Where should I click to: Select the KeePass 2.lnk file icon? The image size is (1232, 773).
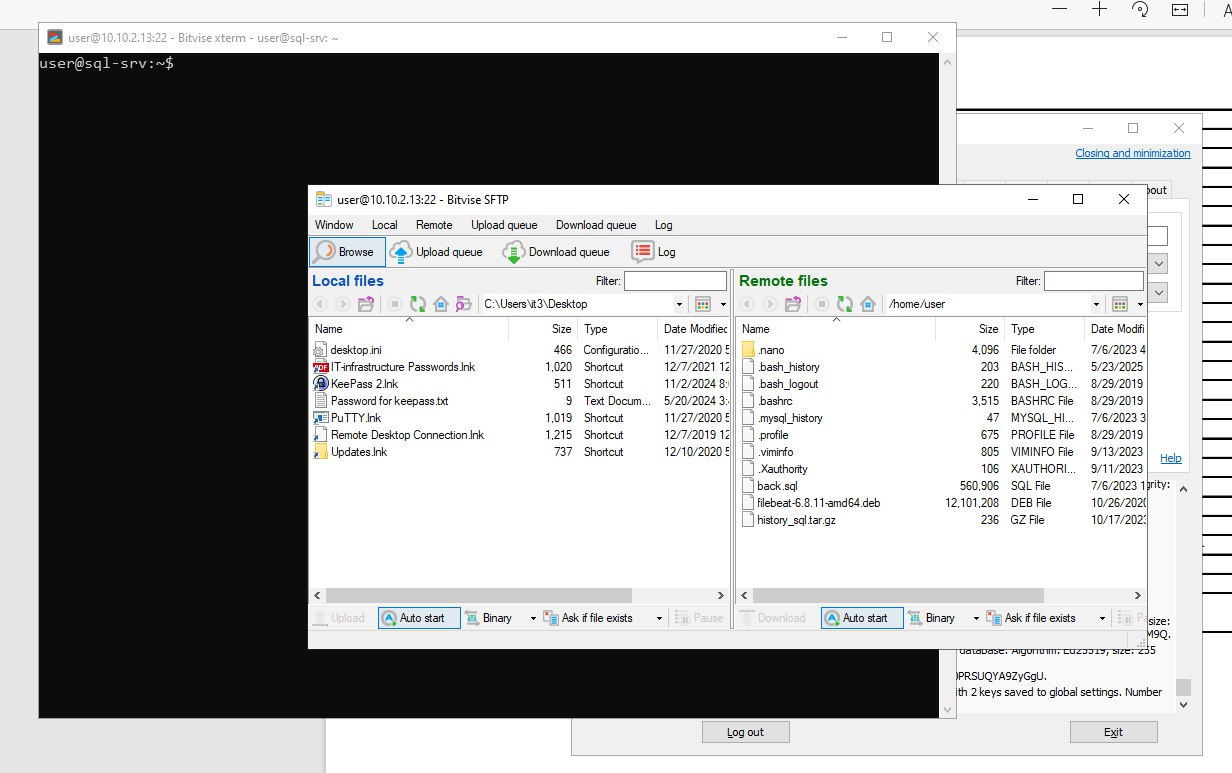click(x=321, y=384)
